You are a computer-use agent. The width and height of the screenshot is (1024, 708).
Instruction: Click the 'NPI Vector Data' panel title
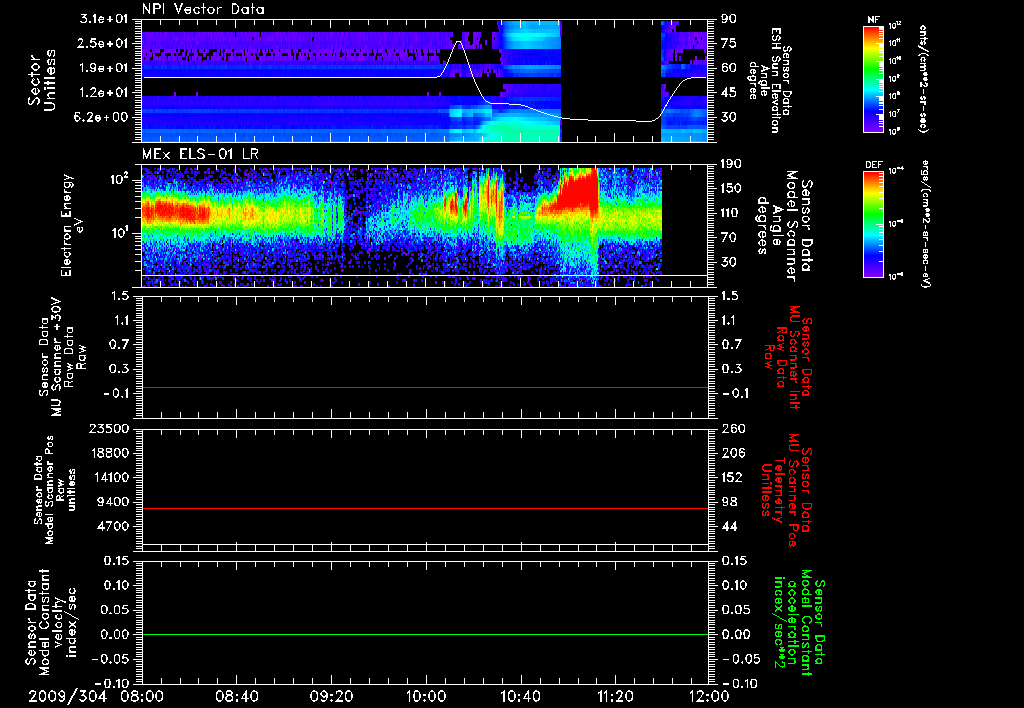pos(203,9)
